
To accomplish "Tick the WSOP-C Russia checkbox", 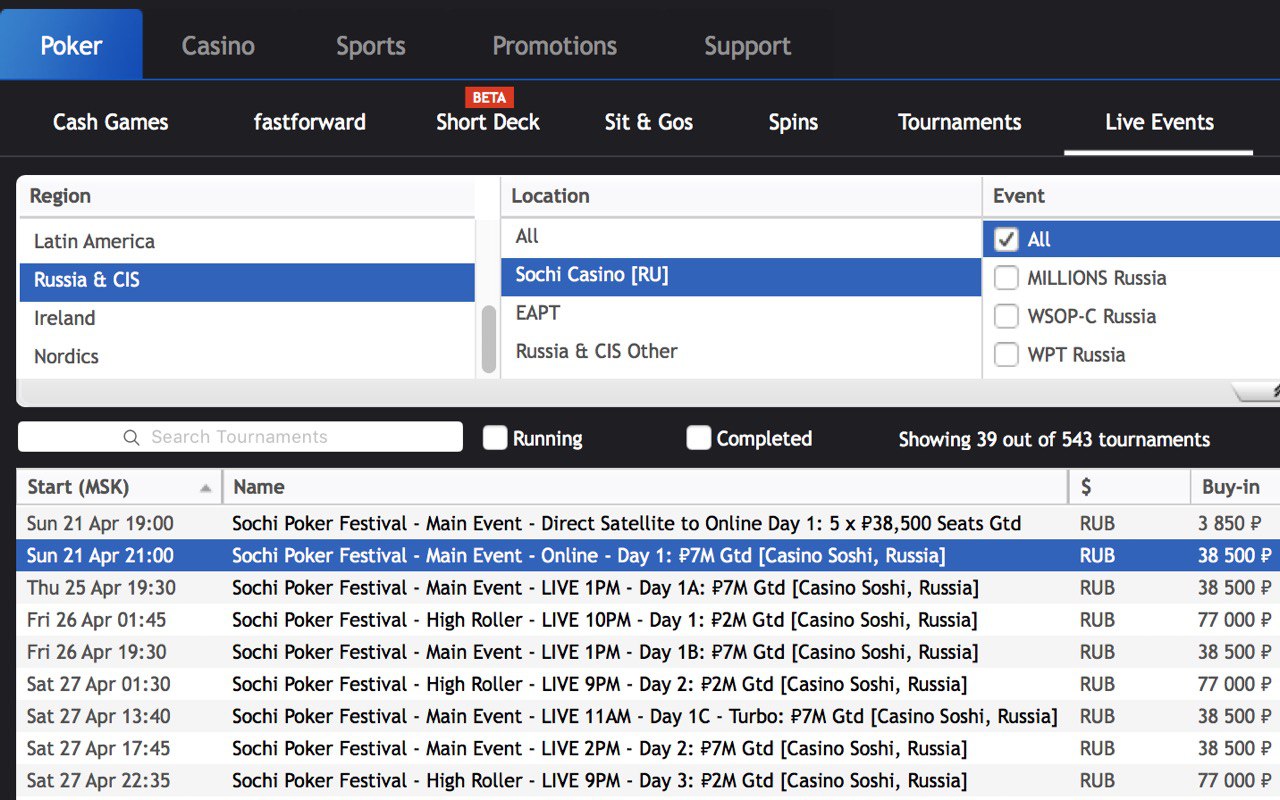I will (1007, 316).
